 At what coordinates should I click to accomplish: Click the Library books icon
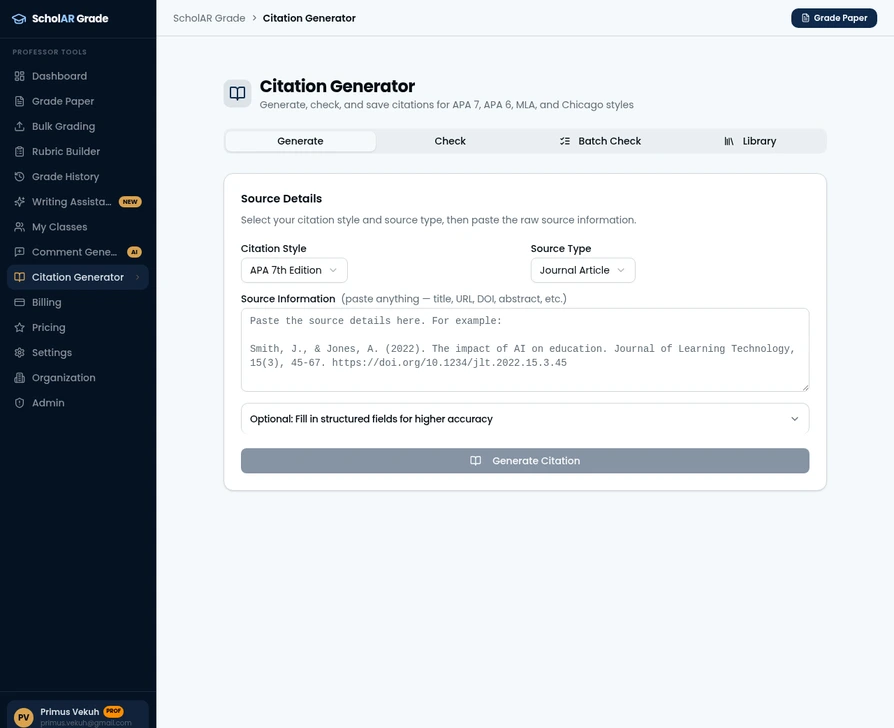pos(729,141)
